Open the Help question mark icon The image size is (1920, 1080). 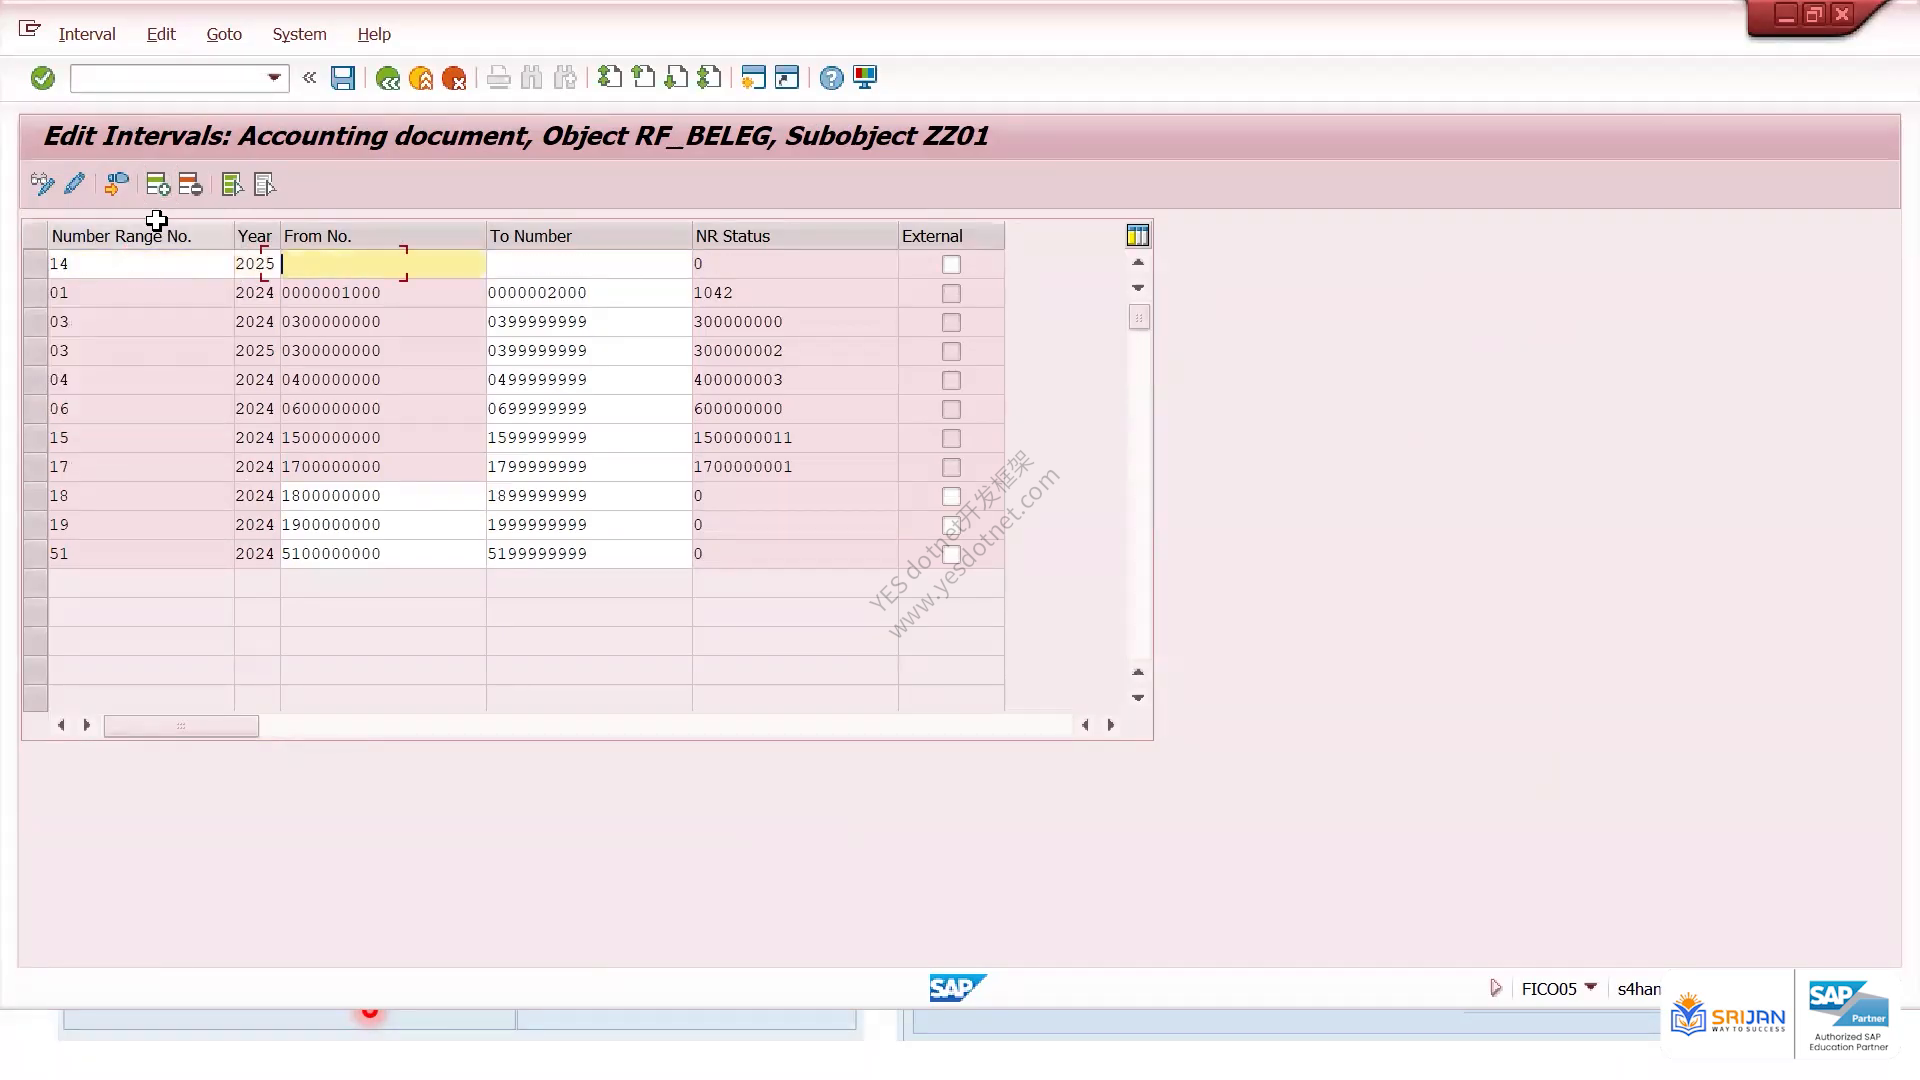pos(832,78)
